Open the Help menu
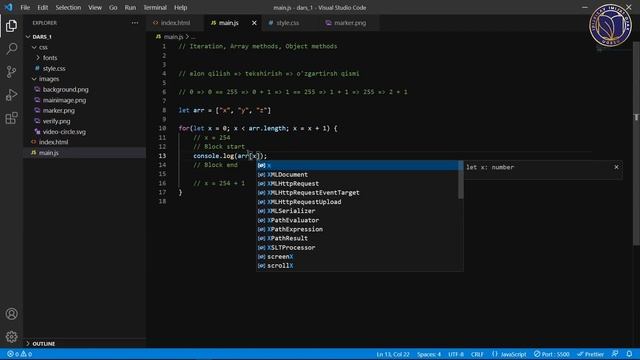 (x=180, y=7)
